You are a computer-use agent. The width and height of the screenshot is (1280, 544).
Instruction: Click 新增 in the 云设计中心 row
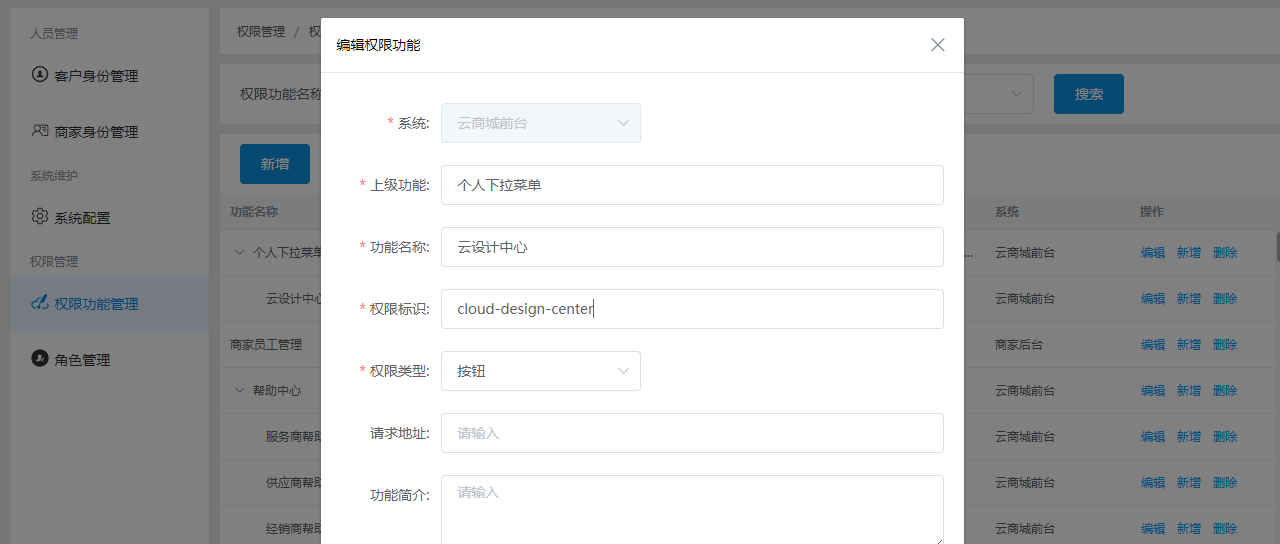1189,299
